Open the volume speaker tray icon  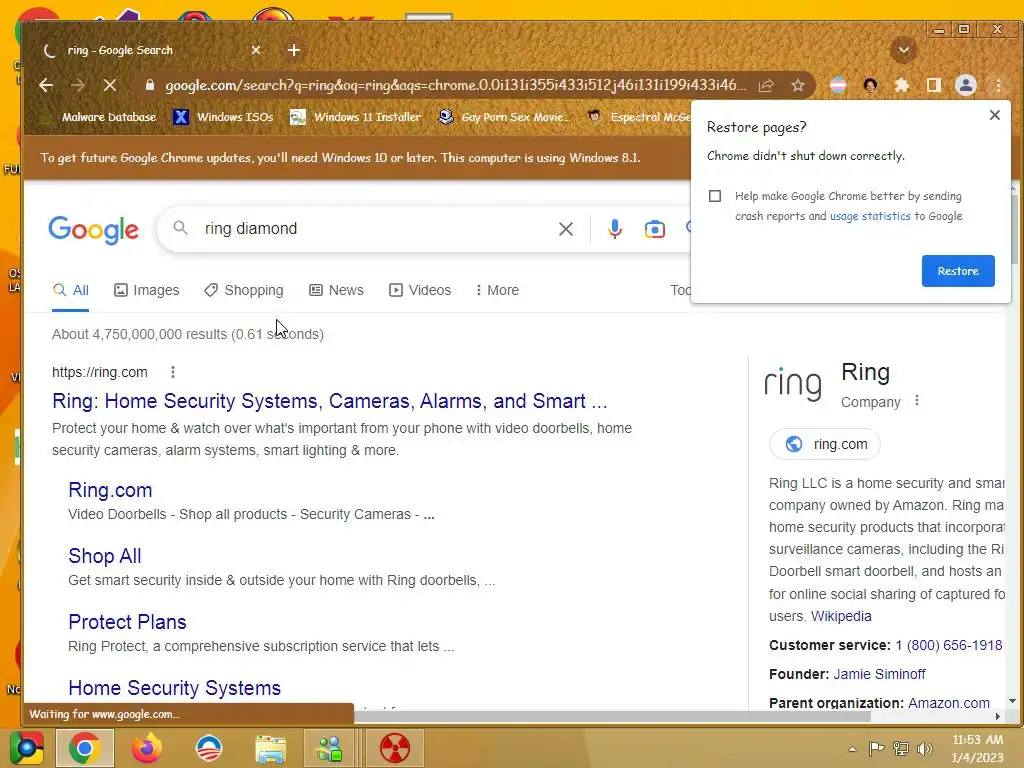pos(924,749)
